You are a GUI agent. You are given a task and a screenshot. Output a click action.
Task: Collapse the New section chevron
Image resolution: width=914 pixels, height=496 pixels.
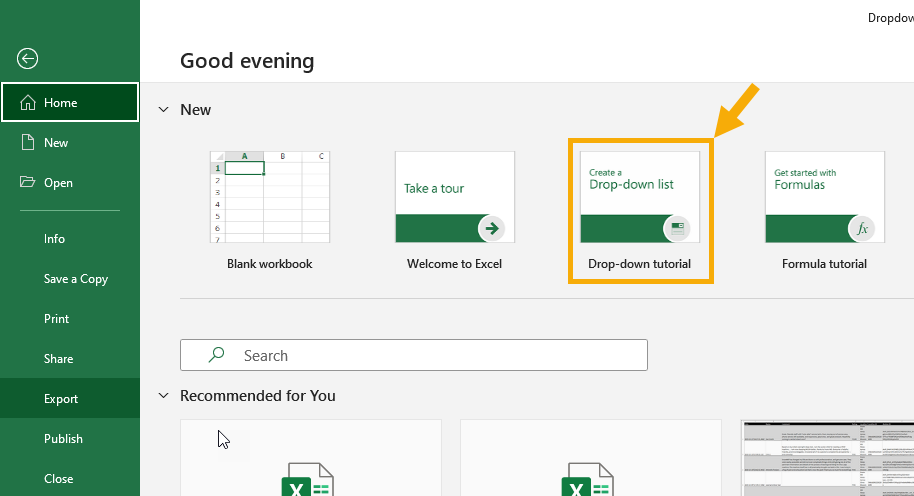click(x=164, y=110)
